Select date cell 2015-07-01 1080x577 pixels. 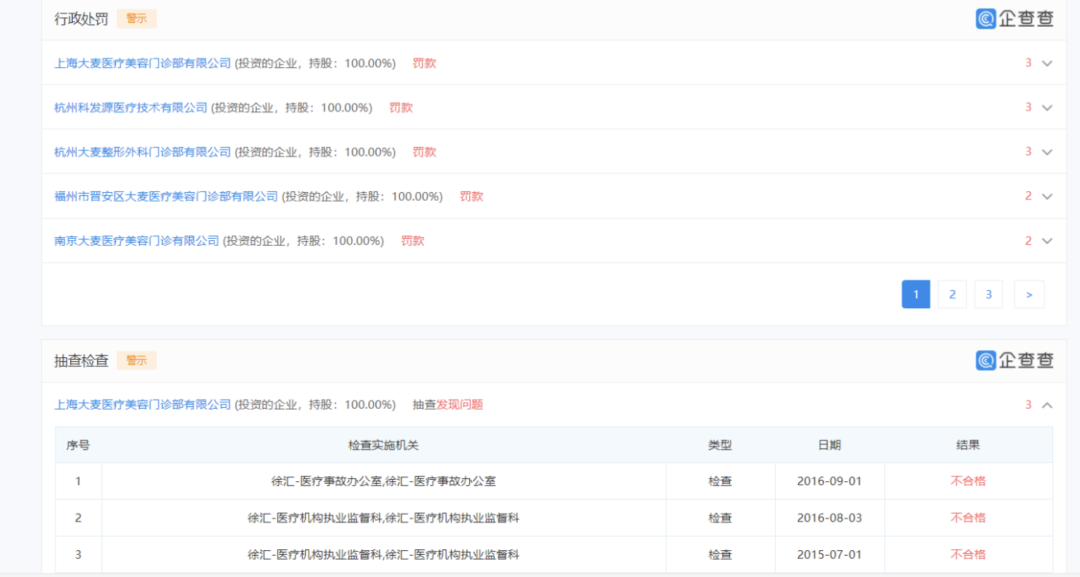pos(829,554)
